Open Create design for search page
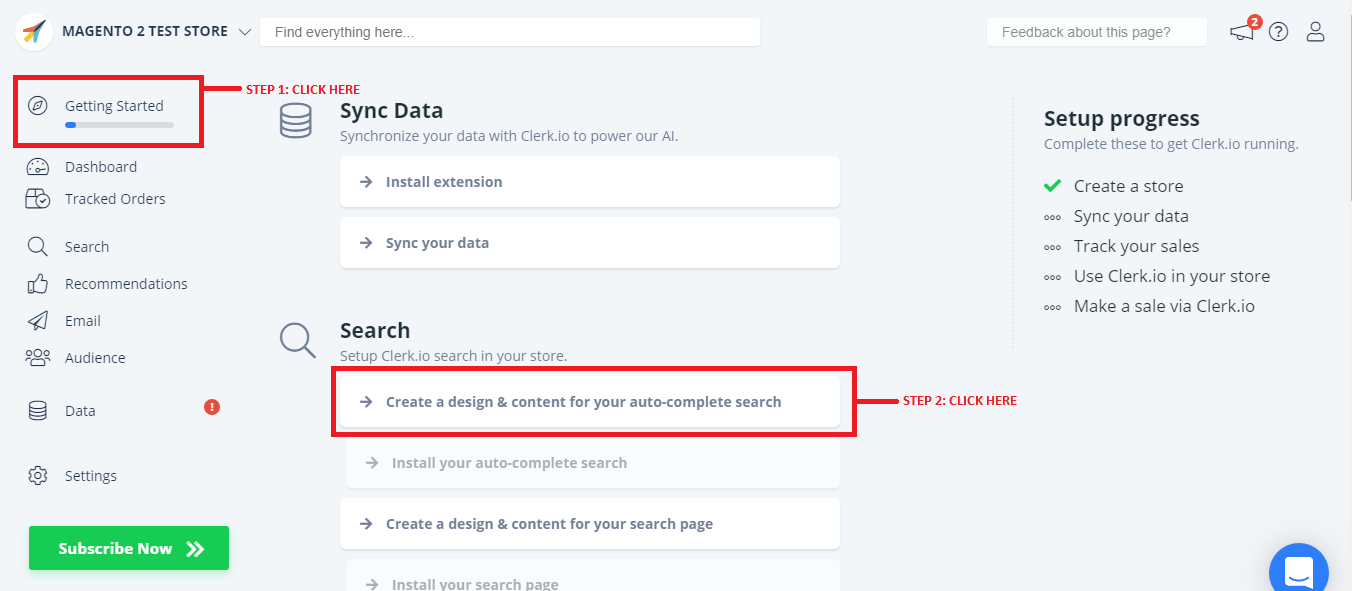 [x=589, y=524]
